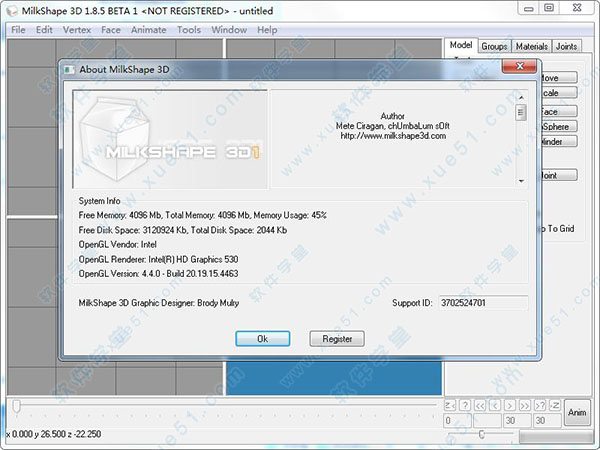Click the Register button
Image resolution: width=600 pixels, height=450 pixels.
tap(337, 339)
